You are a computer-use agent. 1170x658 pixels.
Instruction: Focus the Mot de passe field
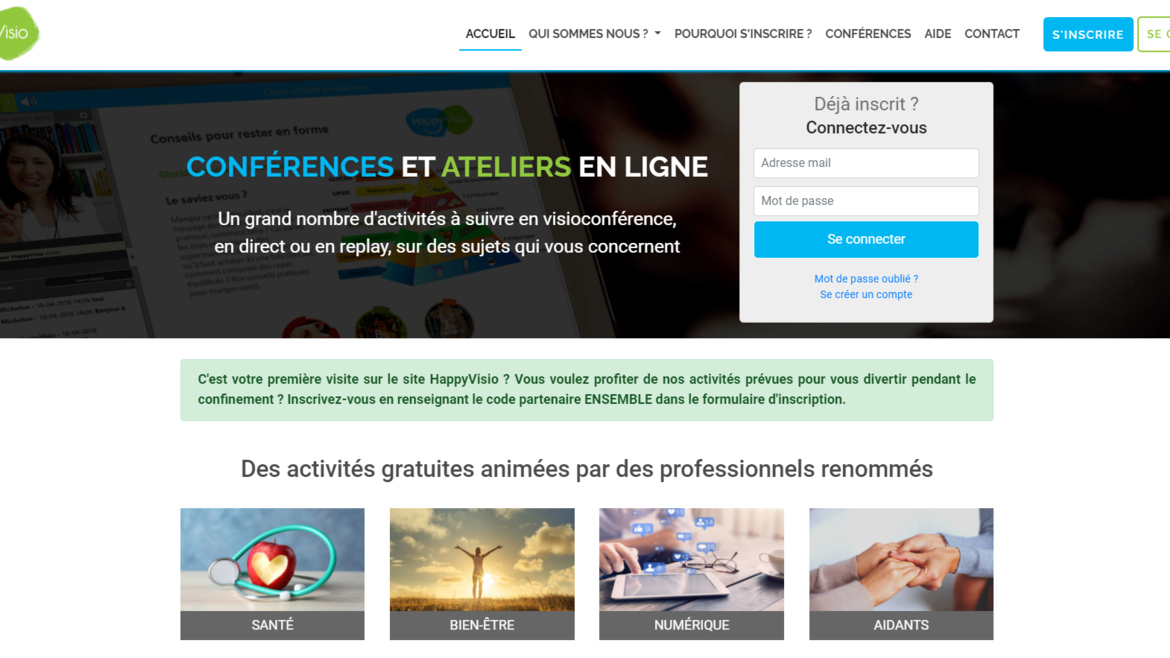coord(866,201)
